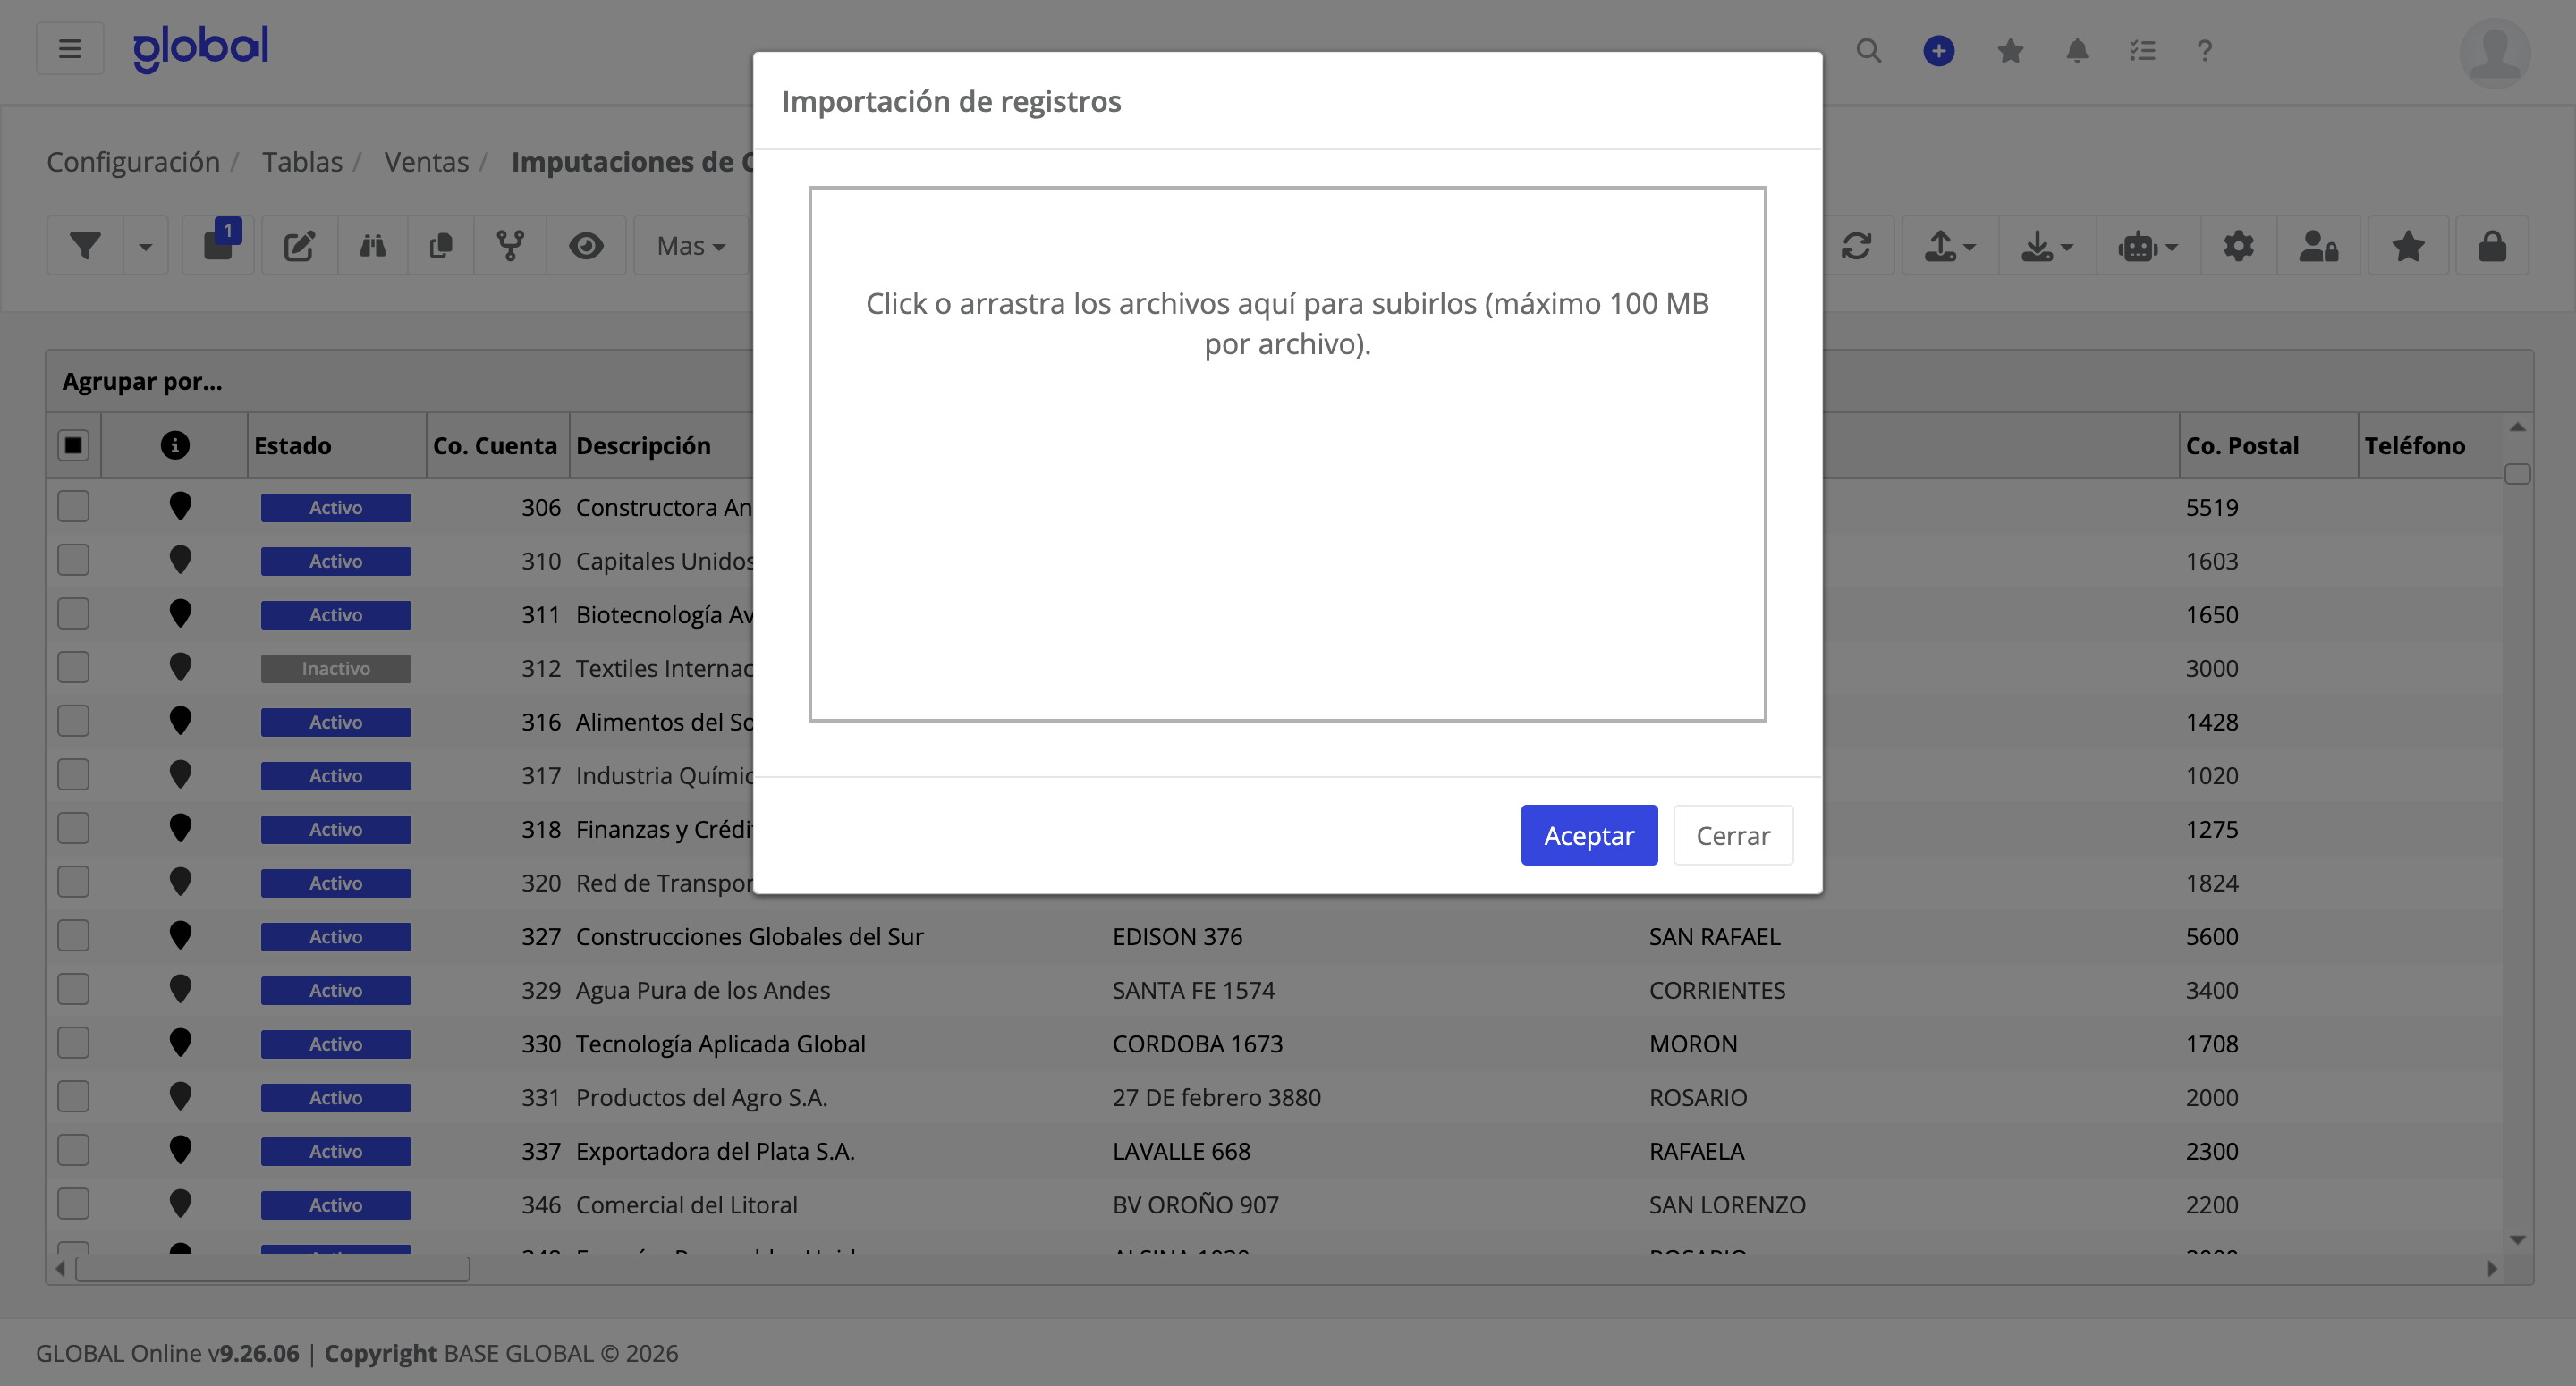Screen dimensions: 2576x1386
Task: Click Inactivo status badge of row 312
Action: tap(336, 667)
